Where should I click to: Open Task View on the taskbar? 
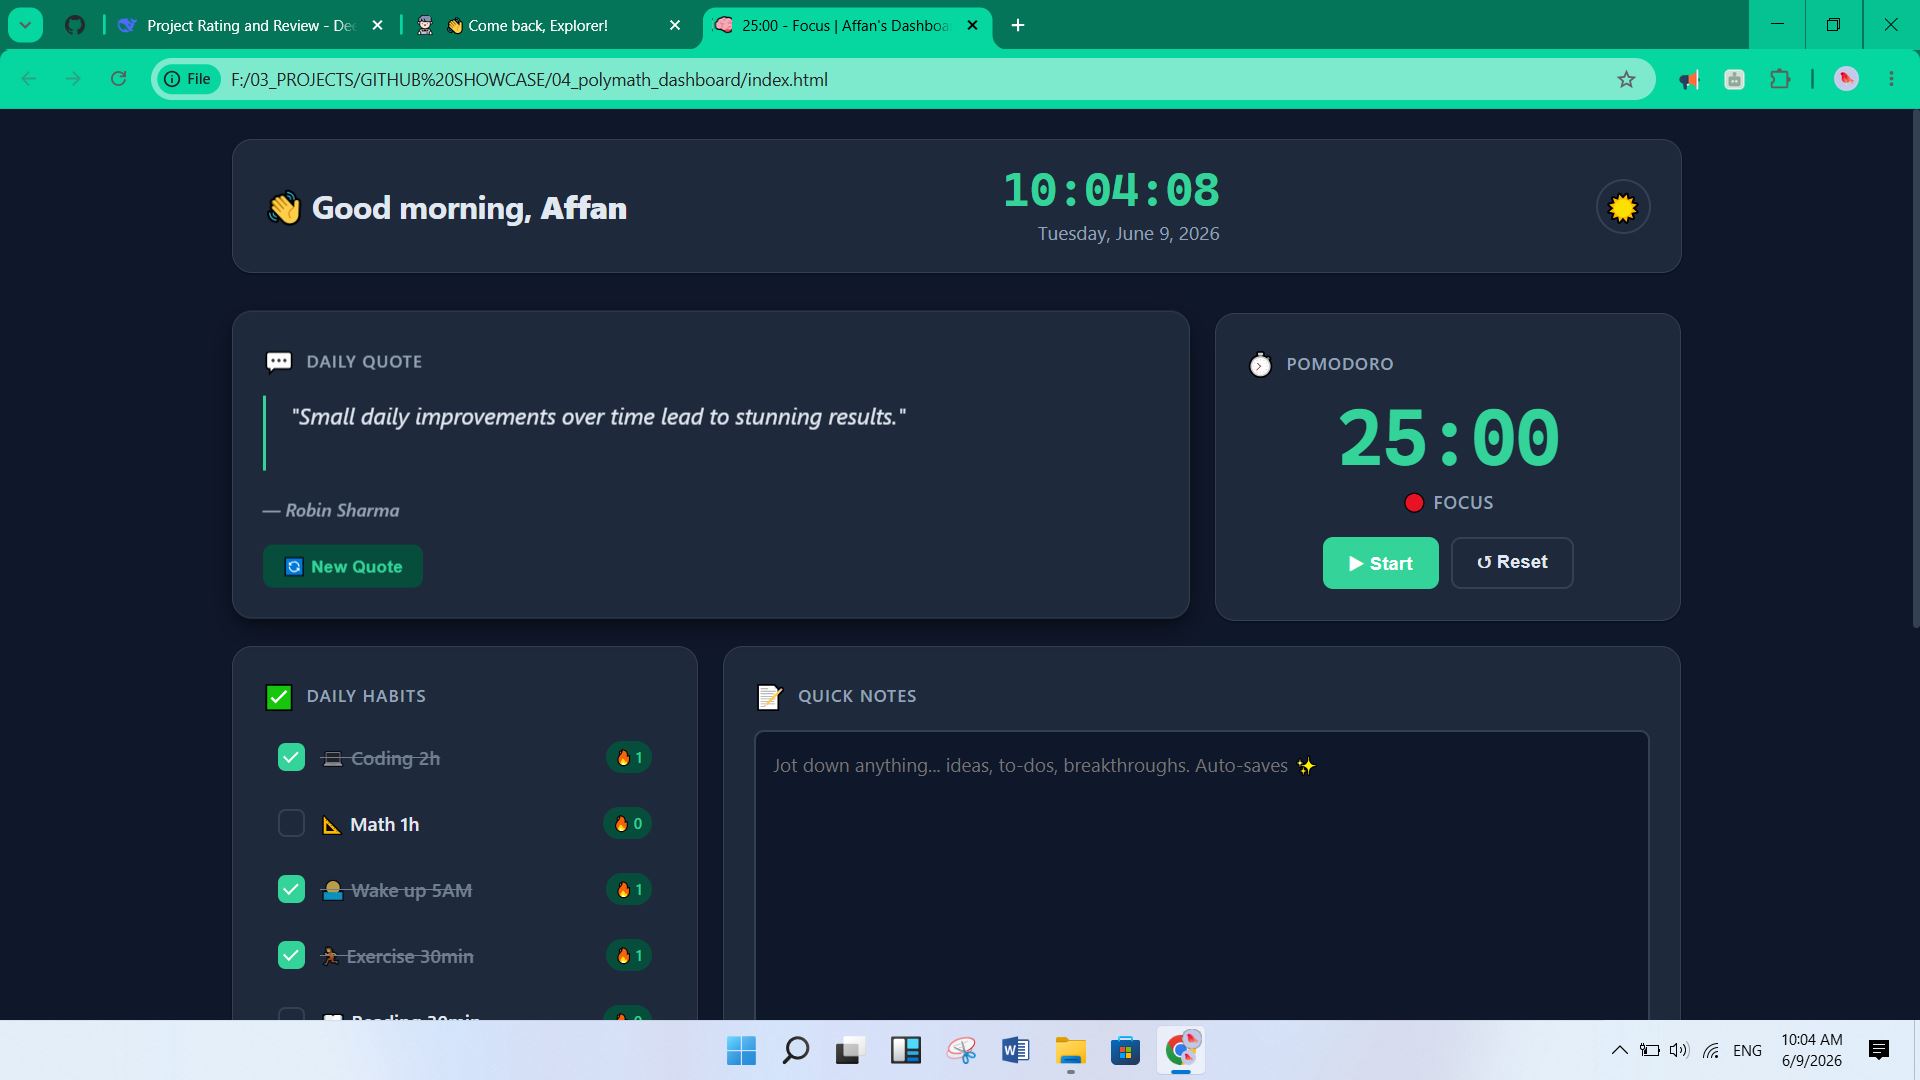(849, 1050)
